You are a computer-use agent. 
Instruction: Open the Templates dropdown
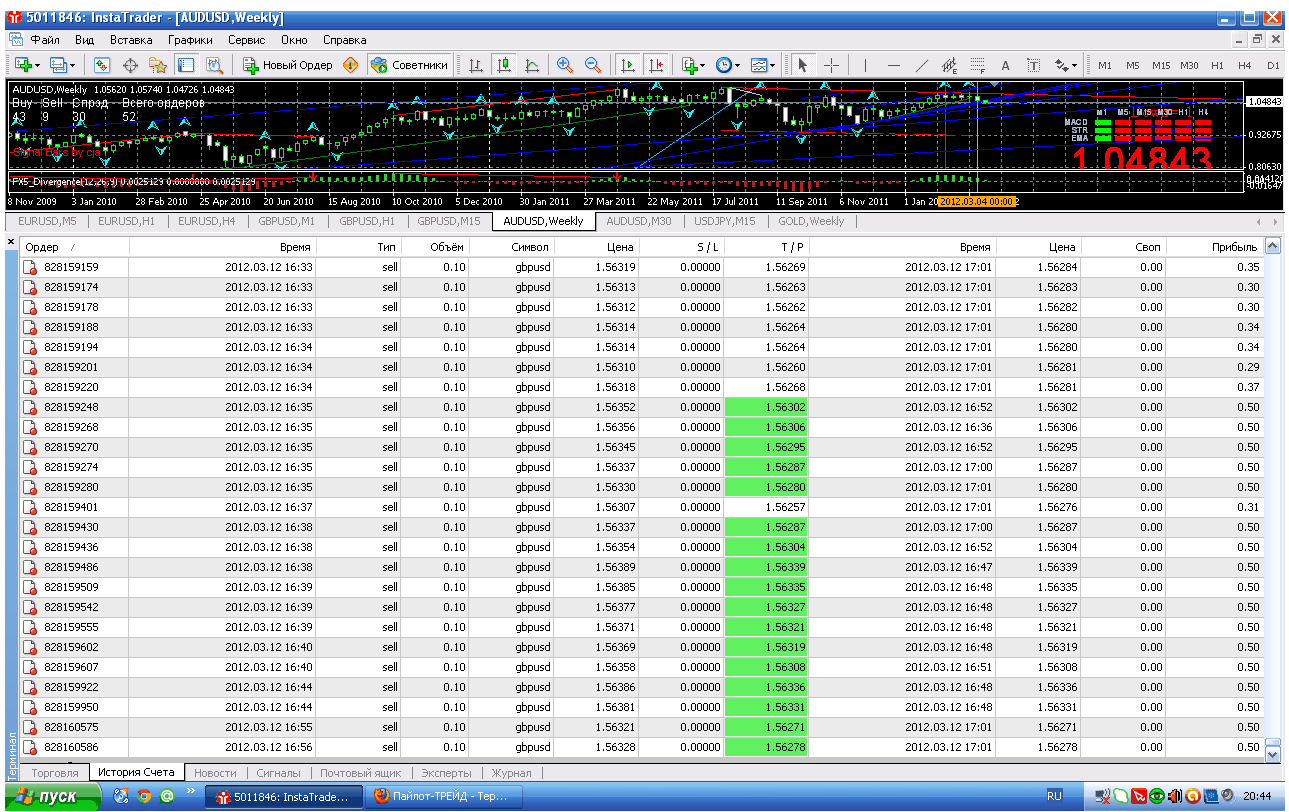(x=763, y=65)
